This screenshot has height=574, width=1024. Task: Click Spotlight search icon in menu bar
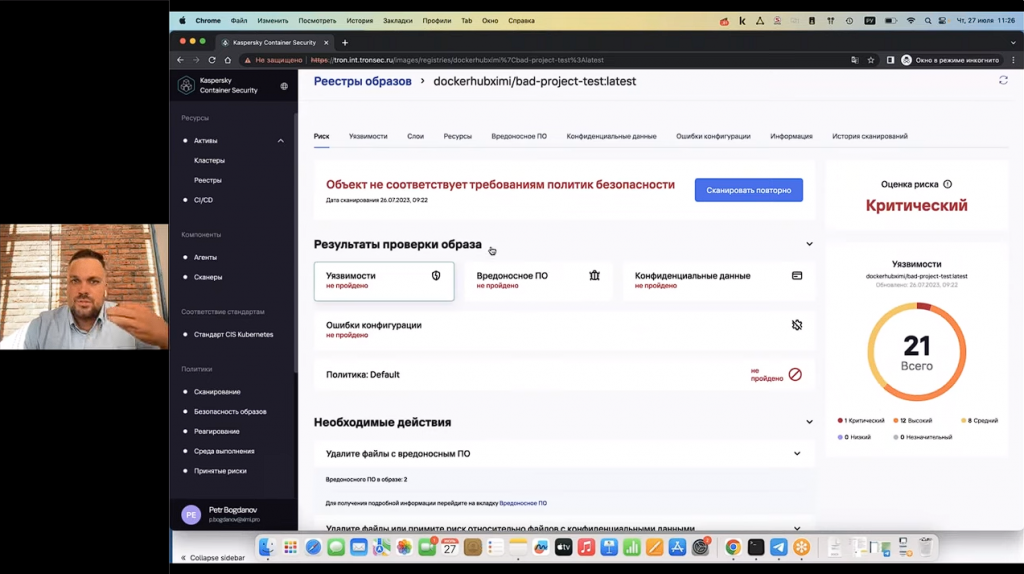pyautogui.click(x=927, y=21)
